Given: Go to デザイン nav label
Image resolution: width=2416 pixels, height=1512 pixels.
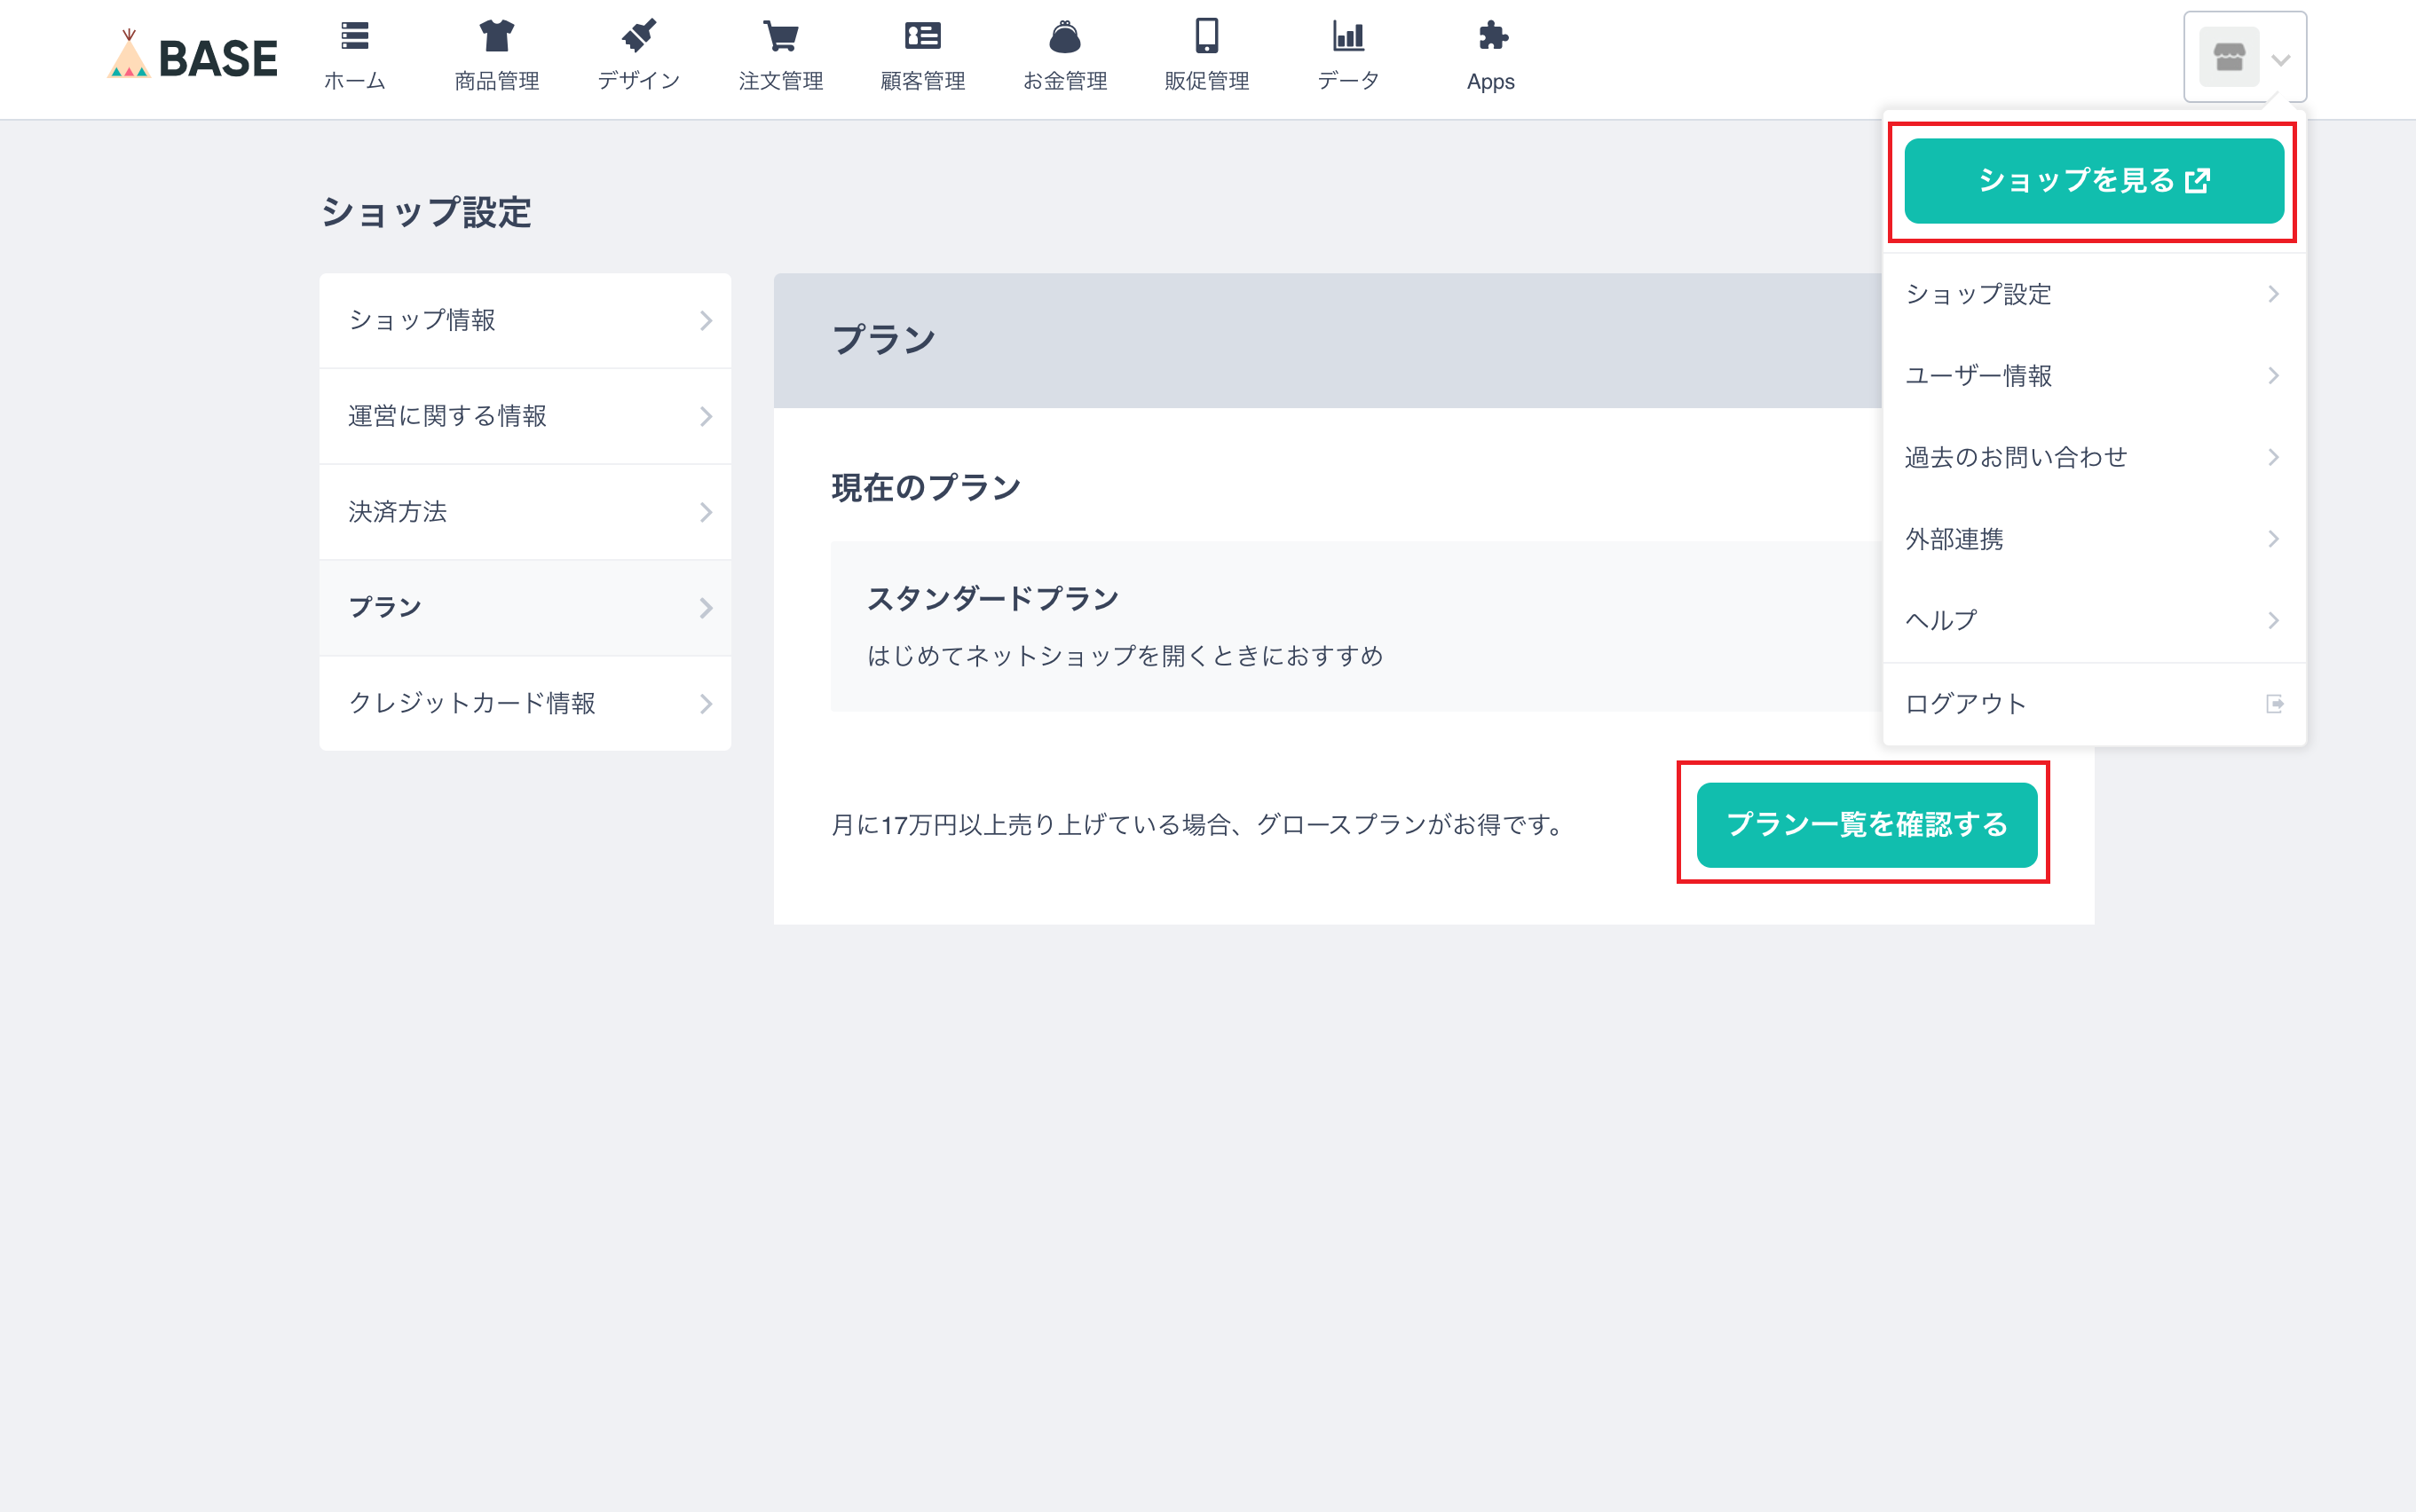Looking at the screenshot, I should point(639,81).
